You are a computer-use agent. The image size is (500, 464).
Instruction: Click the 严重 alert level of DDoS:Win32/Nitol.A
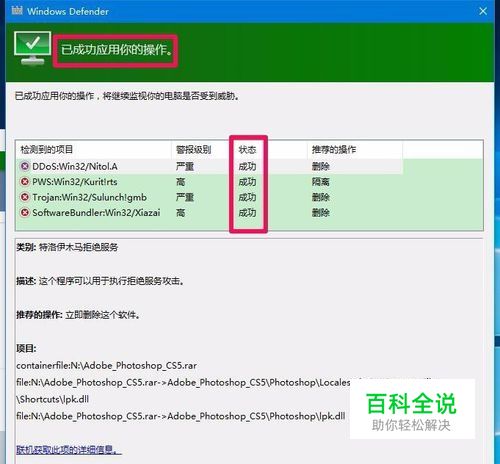pos(185,166)
